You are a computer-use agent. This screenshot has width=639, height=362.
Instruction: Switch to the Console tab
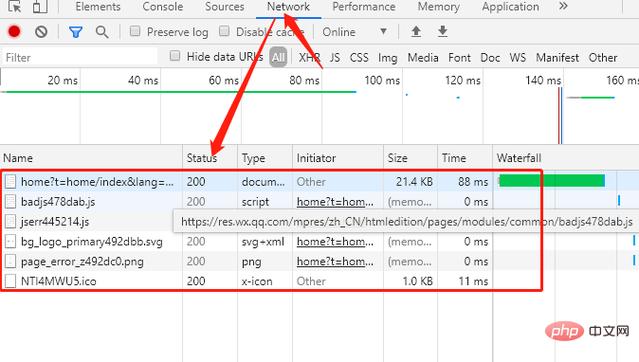(x=163, y=7)
